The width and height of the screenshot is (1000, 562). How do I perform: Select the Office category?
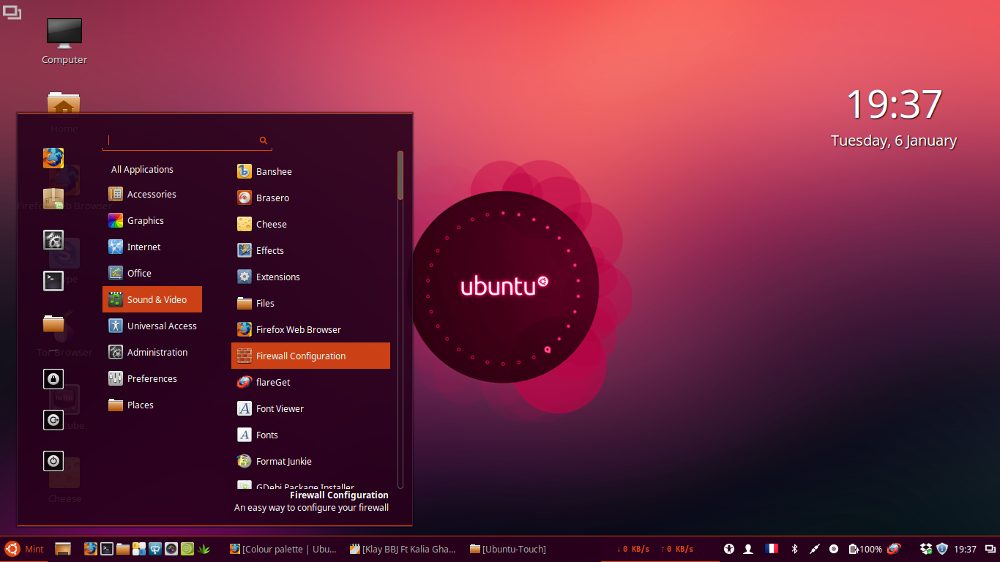click(152, 273)
